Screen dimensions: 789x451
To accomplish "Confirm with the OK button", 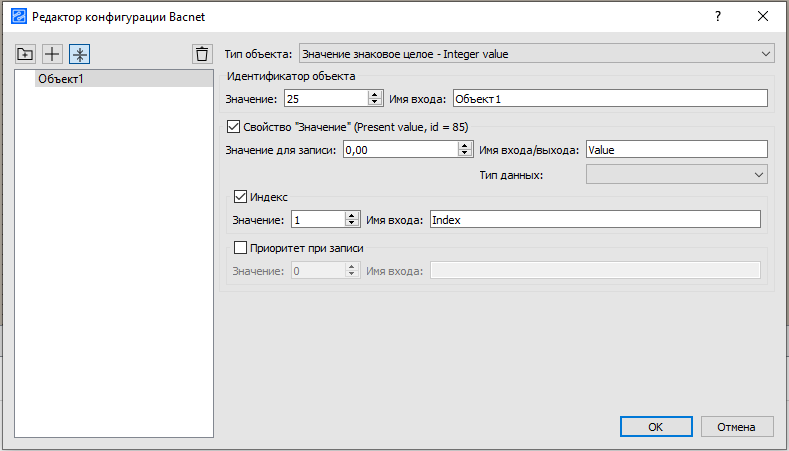I will coord(656,427).
